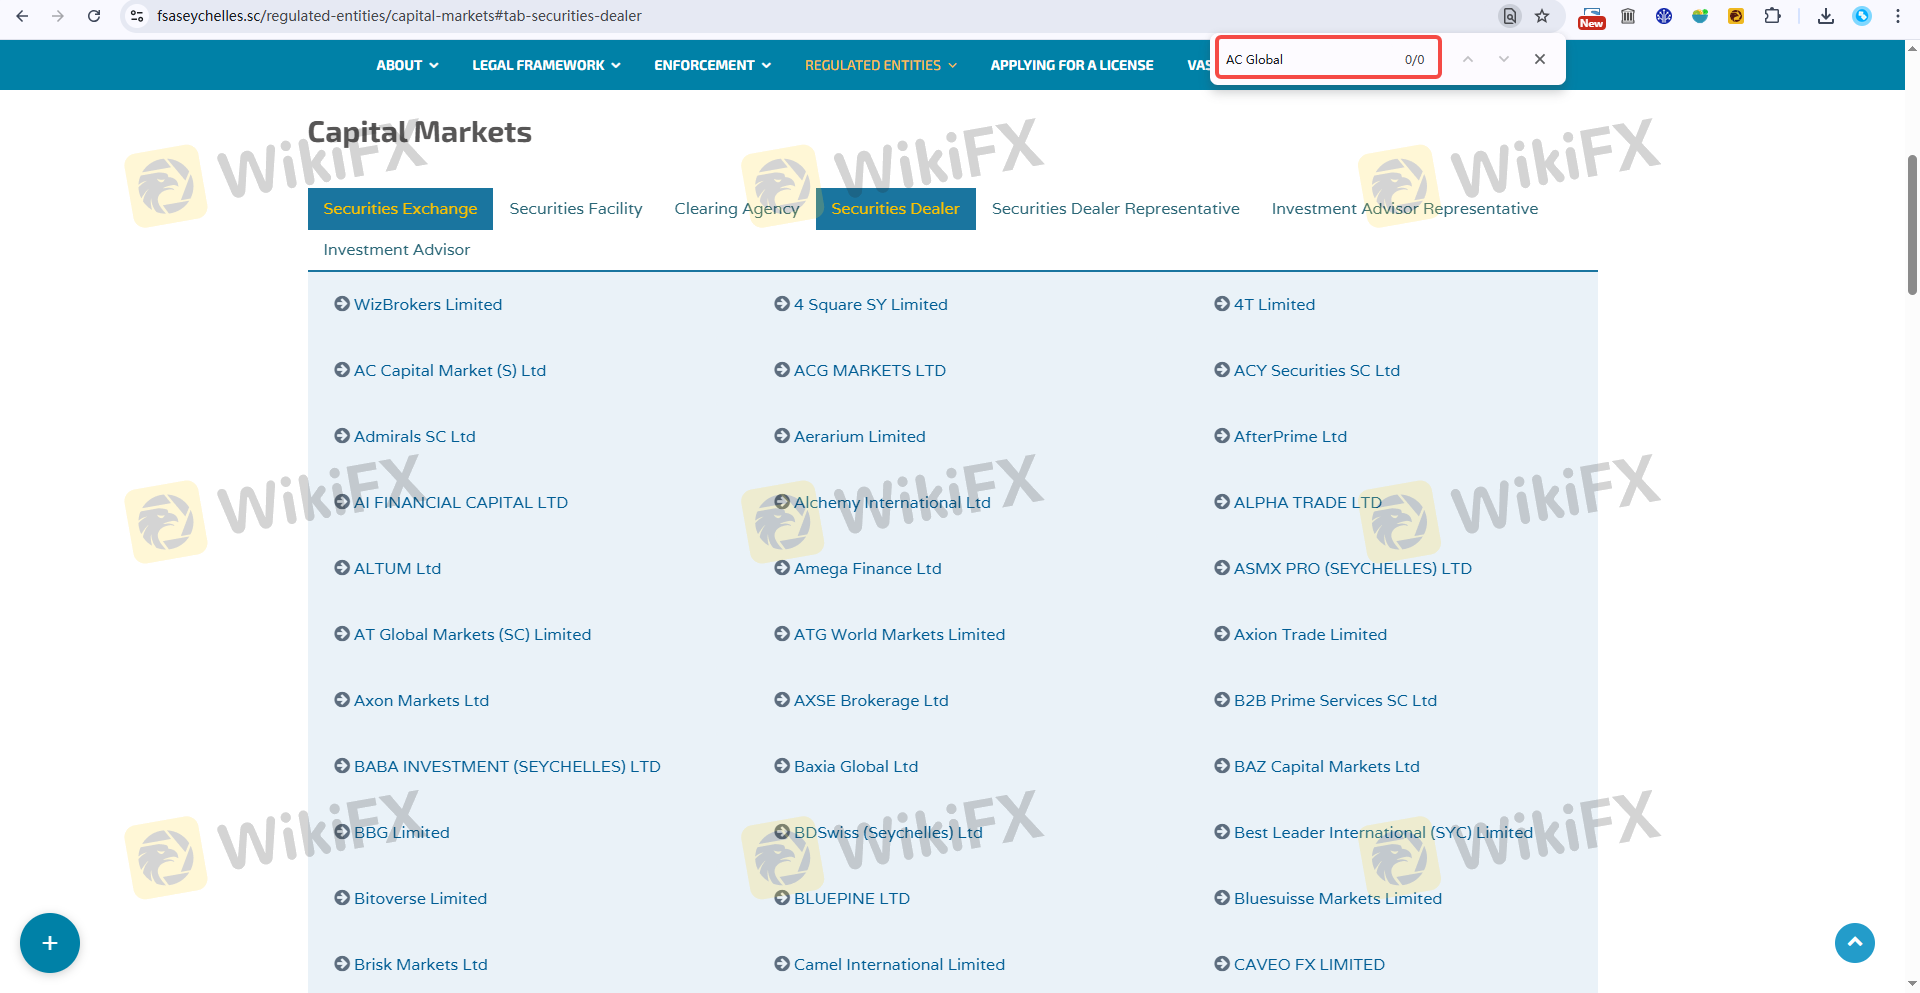Expand the ENFORCEMENT menu
The image size is (1920, 993).
(712, 65)
